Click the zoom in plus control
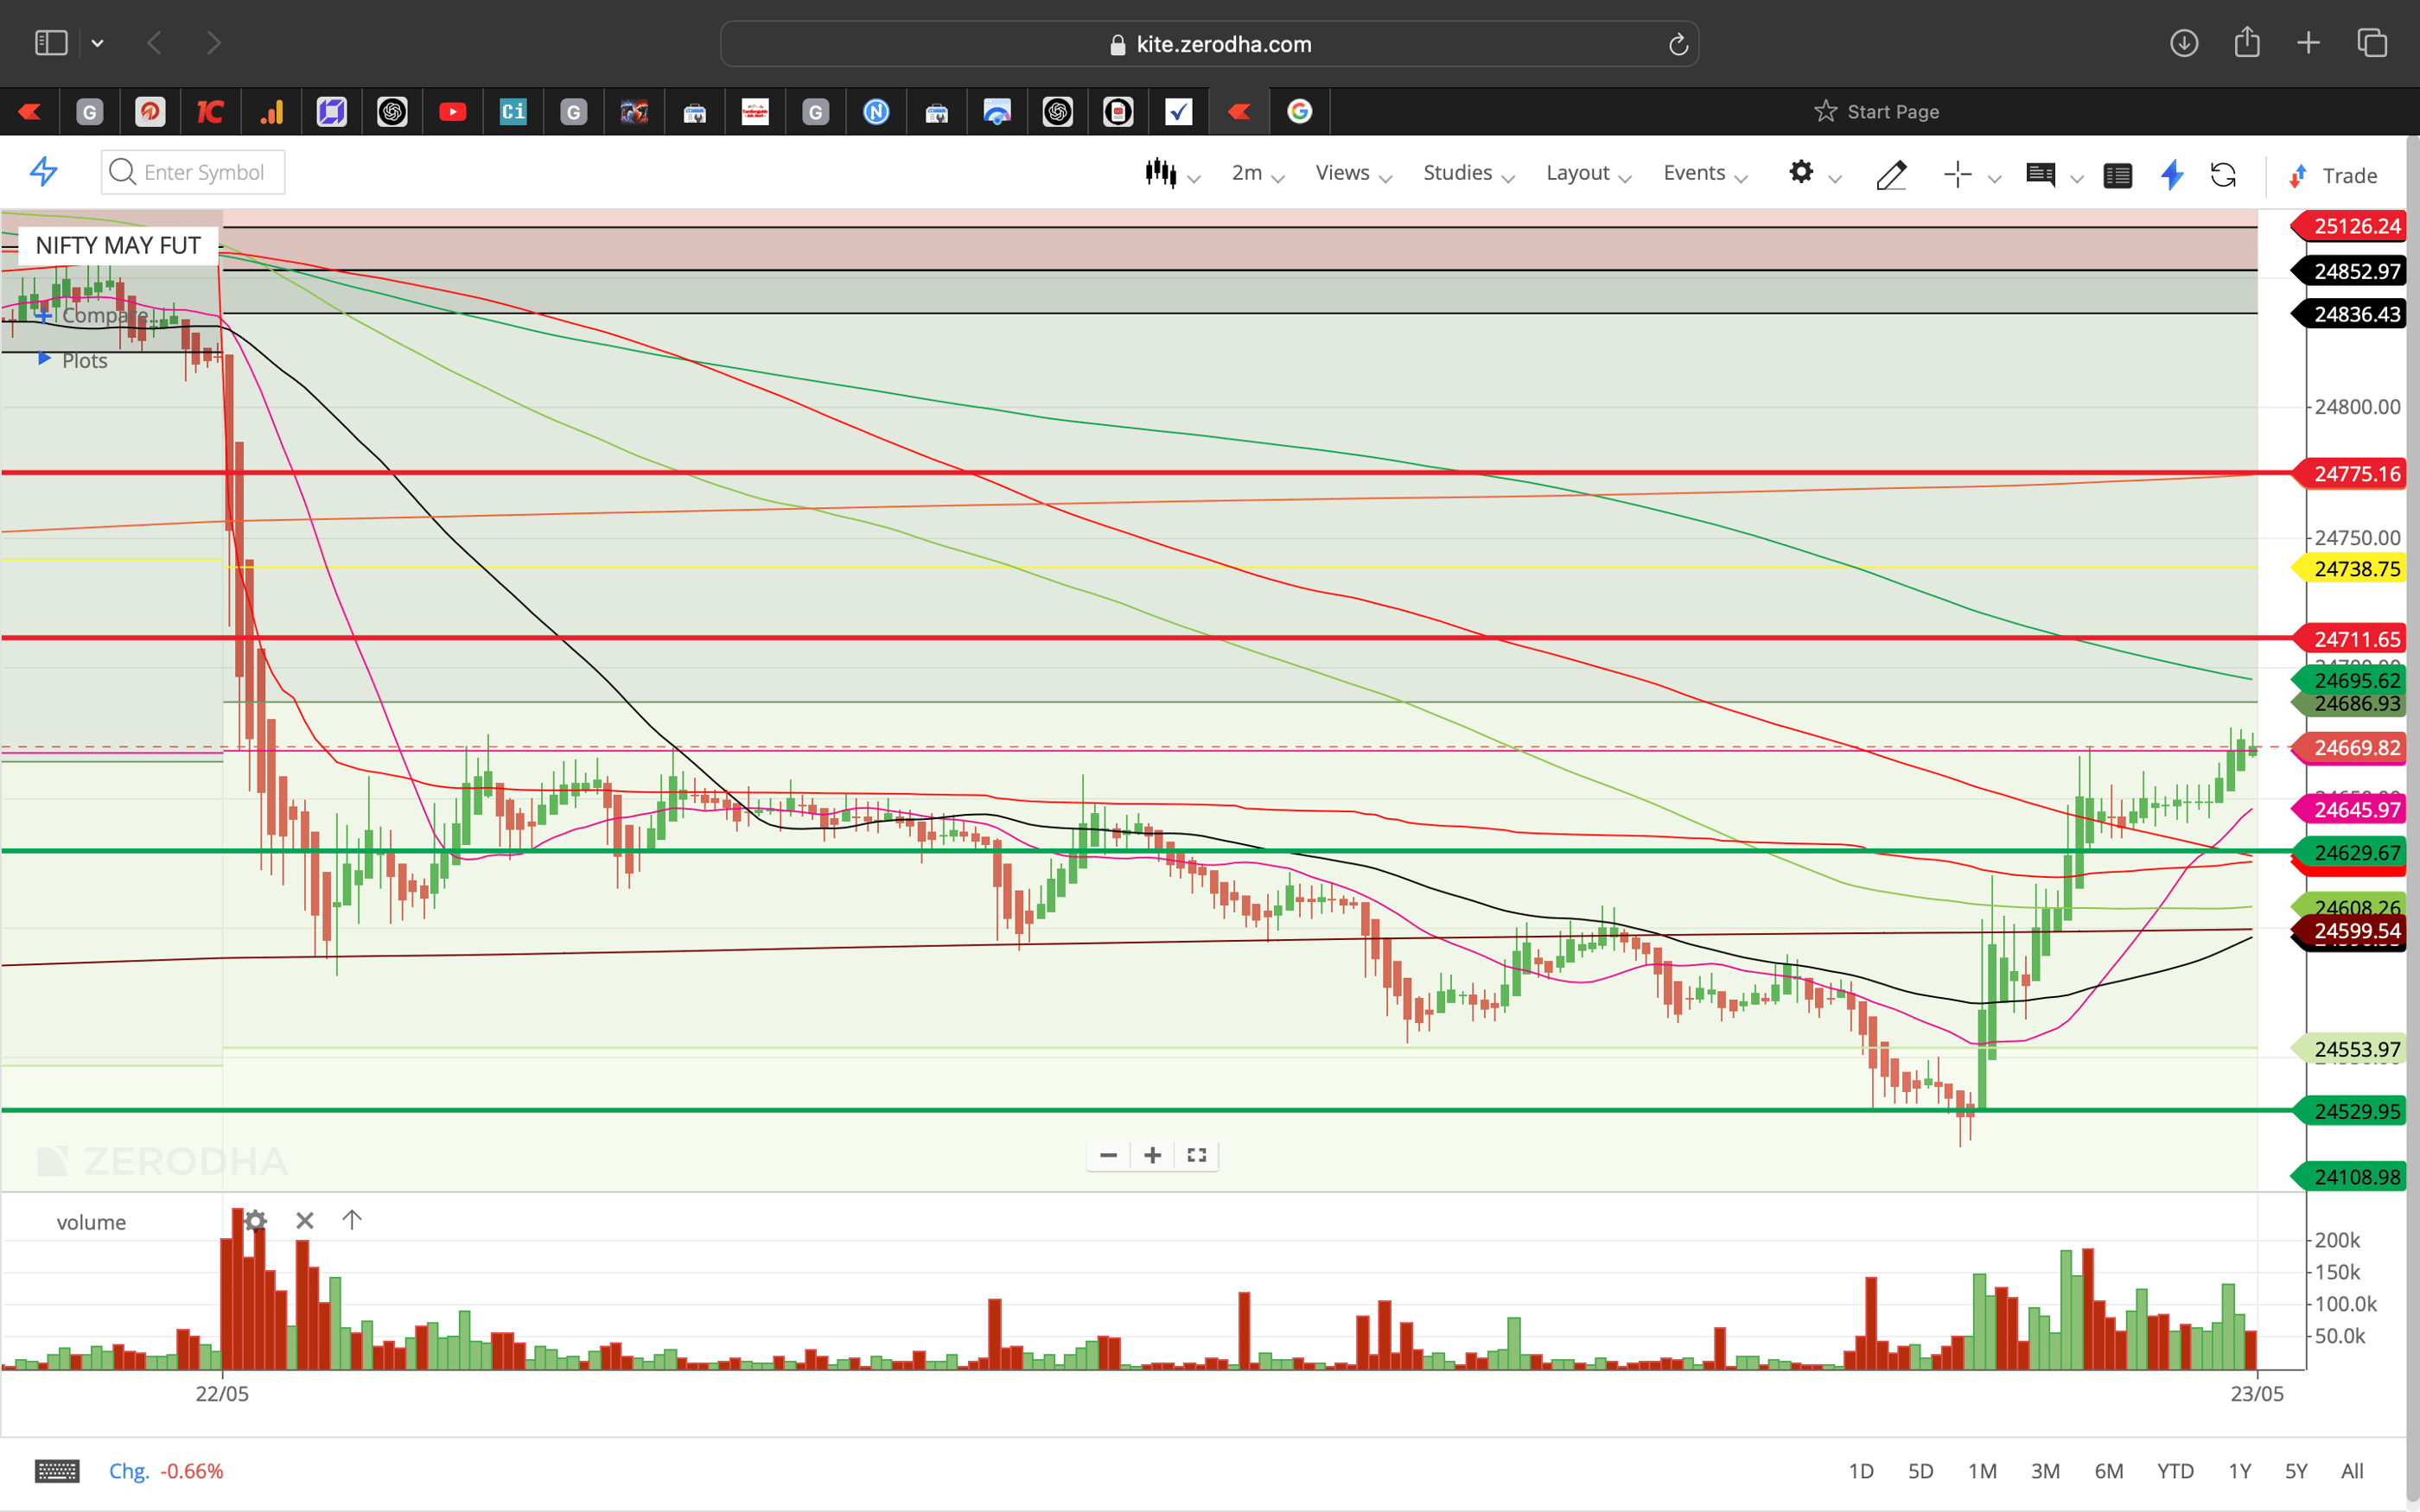The height and width of the screenshot is (1512, 2420). pos(1152,1155)
